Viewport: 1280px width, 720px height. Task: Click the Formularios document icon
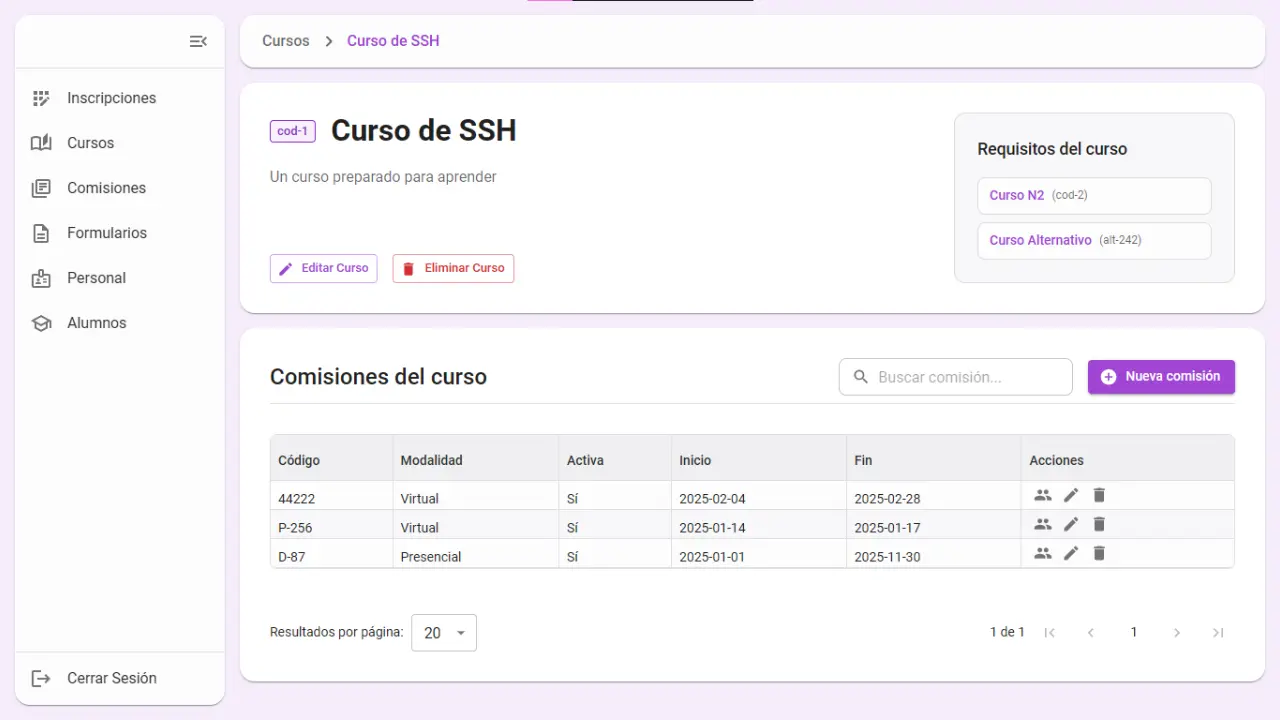click(x=41, y=233)
